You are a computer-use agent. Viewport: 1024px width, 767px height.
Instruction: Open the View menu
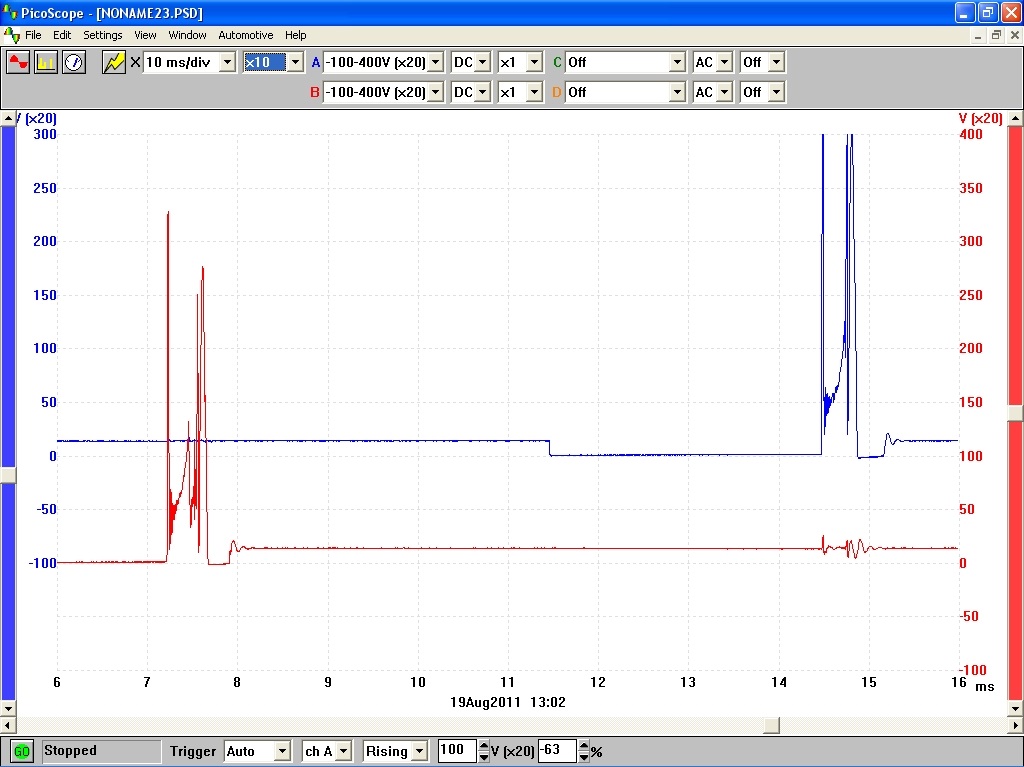pos(145,35)
